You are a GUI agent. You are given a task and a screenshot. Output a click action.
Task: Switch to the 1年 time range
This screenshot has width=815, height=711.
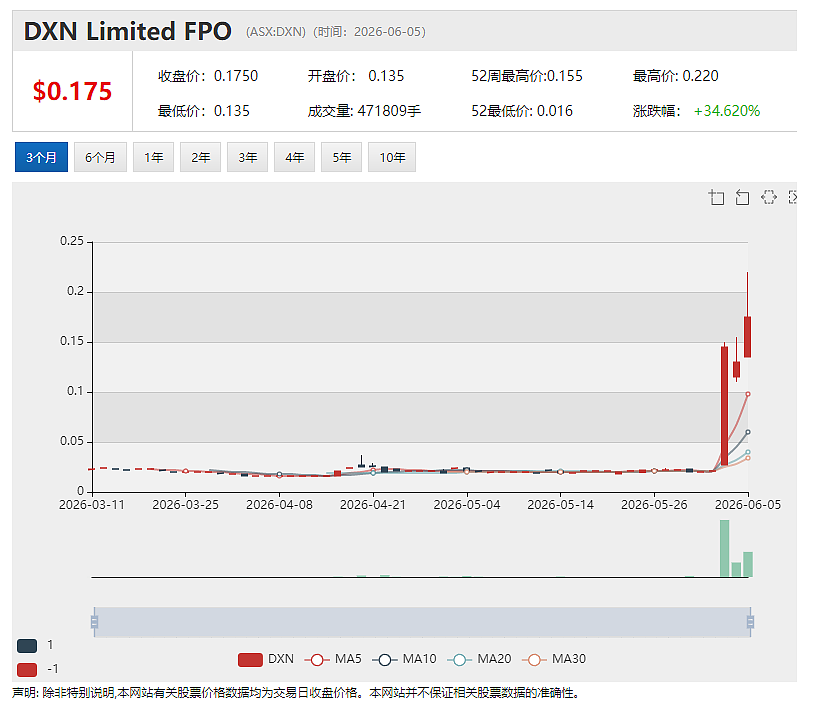(153, 157)
